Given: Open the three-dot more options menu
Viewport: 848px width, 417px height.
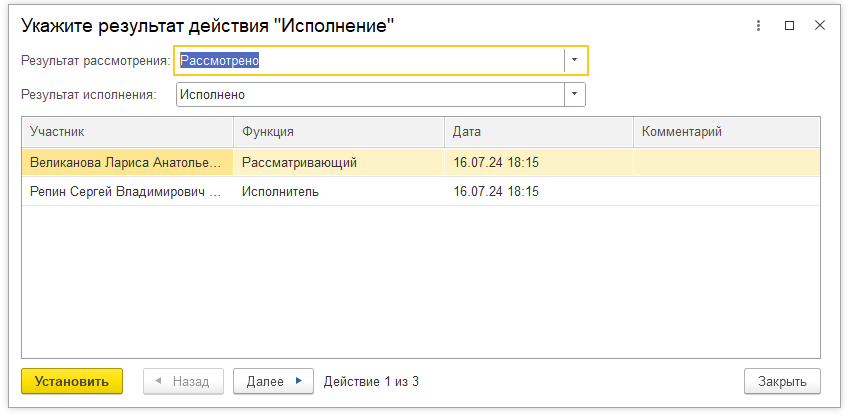Looking at the screenshot, I should [759, 26].
